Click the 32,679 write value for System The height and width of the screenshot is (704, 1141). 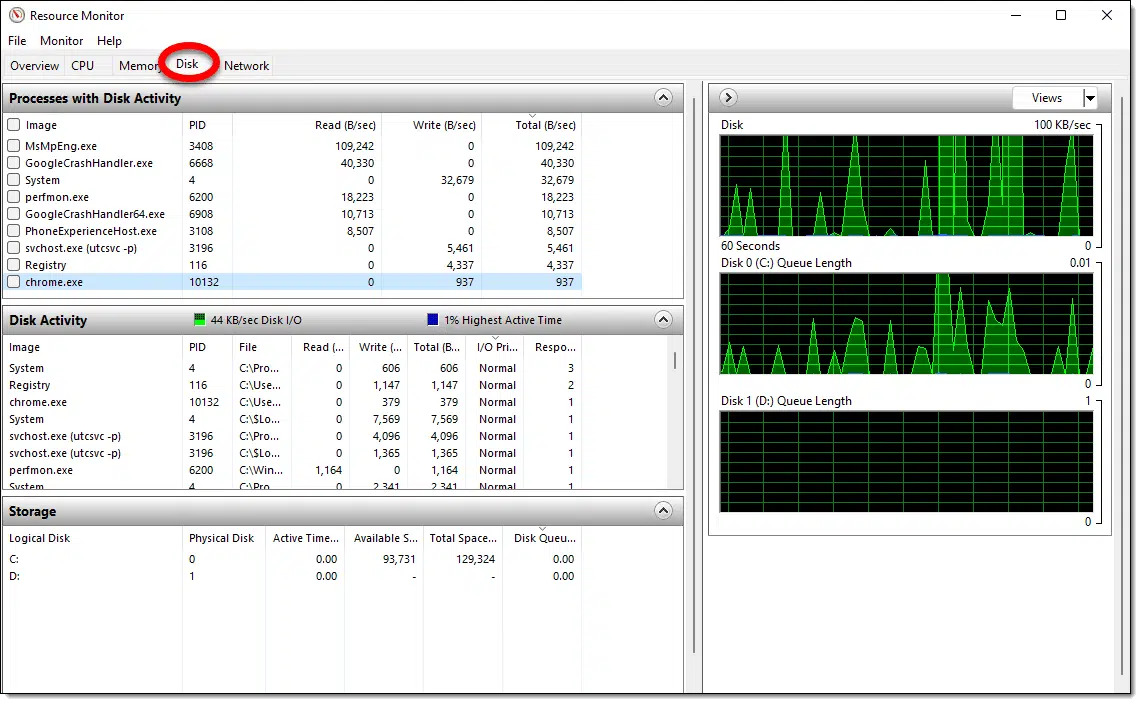click(457, 180)
